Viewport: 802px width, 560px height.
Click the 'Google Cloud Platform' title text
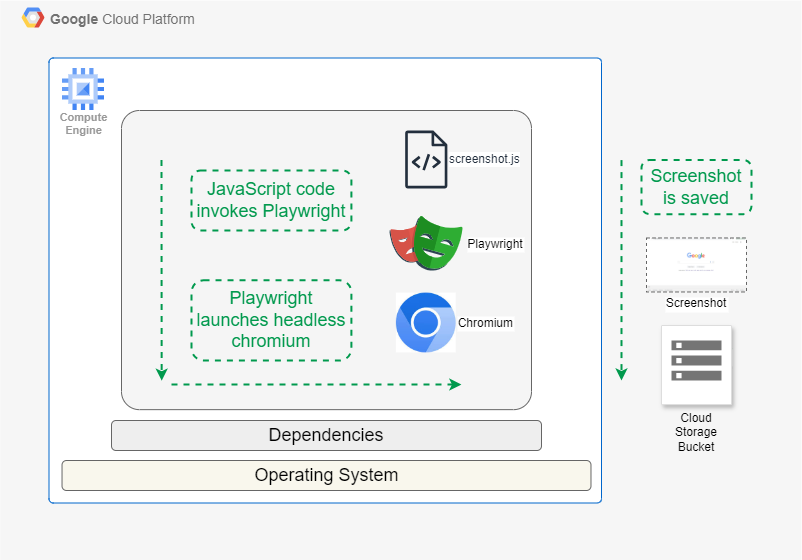[x=122, y=19]
